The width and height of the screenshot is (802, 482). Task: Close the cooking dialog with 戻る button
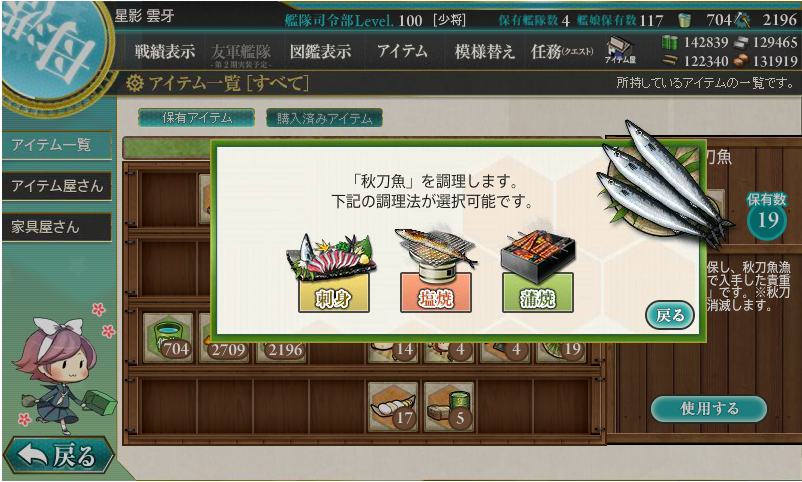(x=670, y=315)
